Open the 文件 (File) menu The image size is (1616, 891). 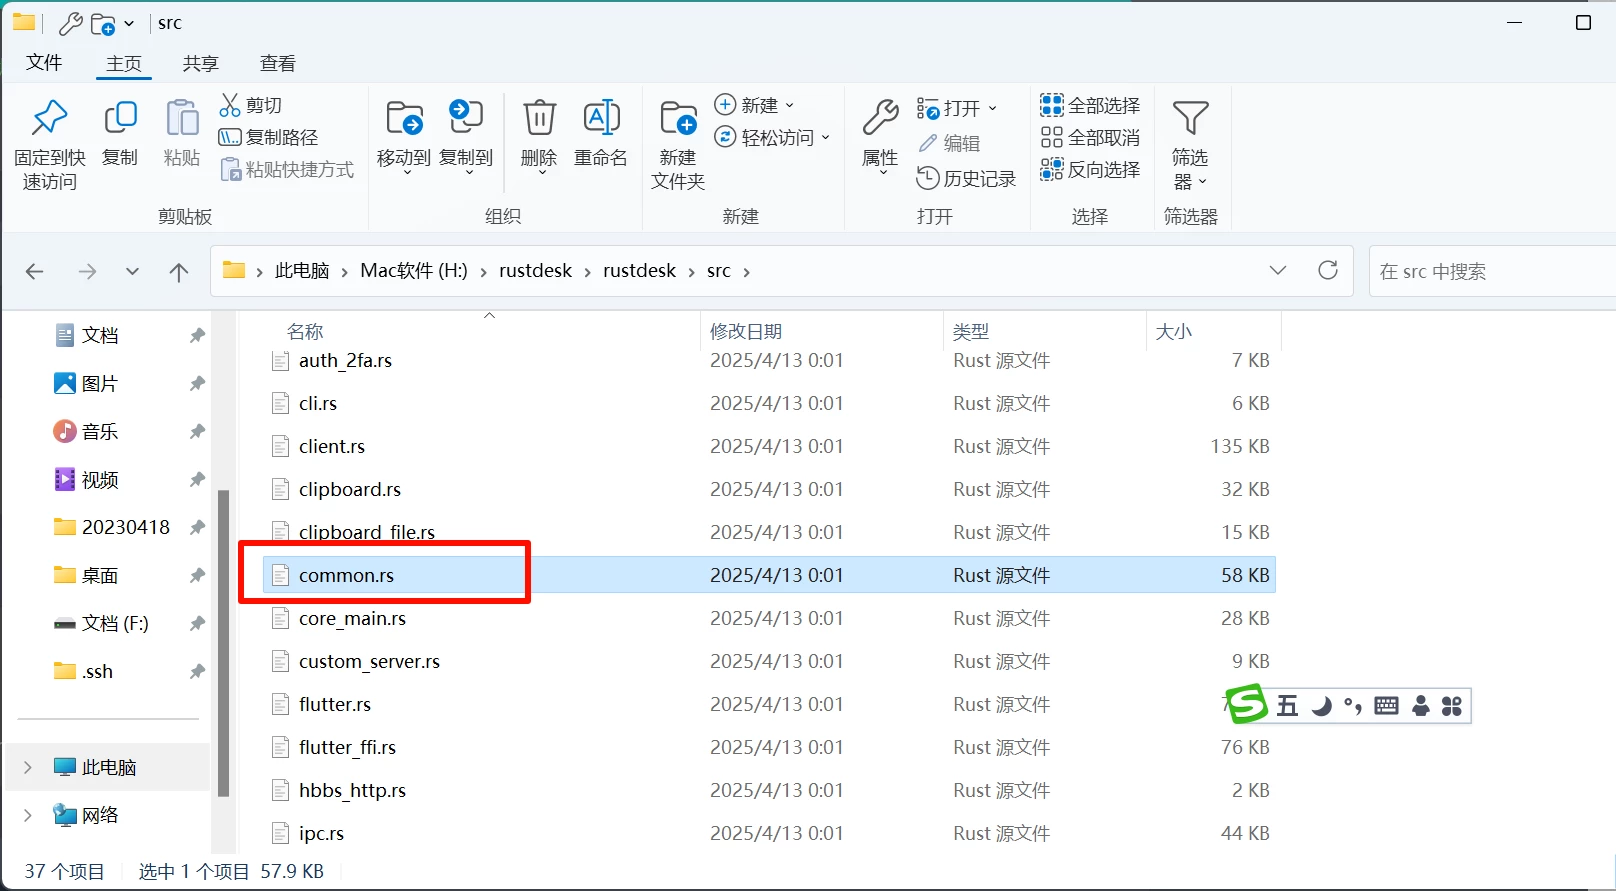point(44,63)
